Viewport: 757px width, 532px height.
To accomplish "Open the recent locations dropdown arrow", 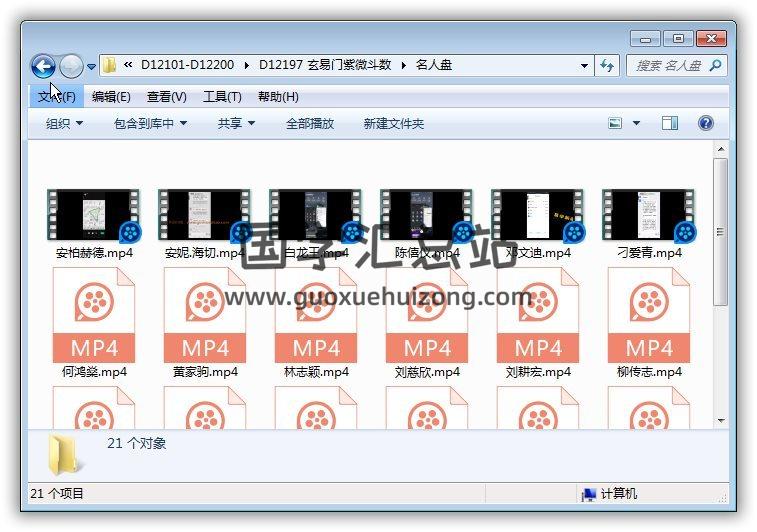I will coord(91,67).
